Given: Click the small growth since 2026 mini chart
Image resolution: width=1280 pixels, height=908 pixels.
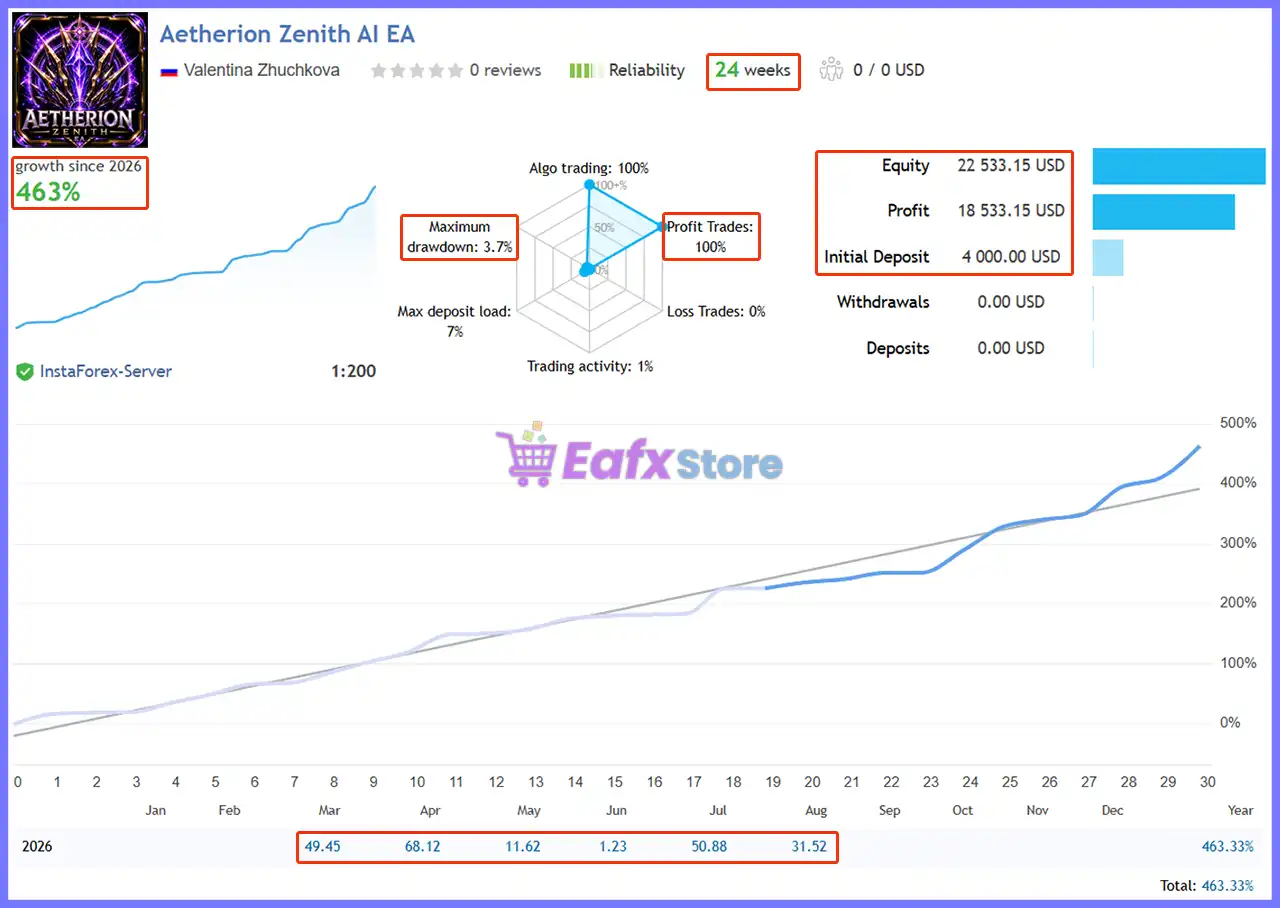Looking at the screenshot, I should [x=195, y=258].
